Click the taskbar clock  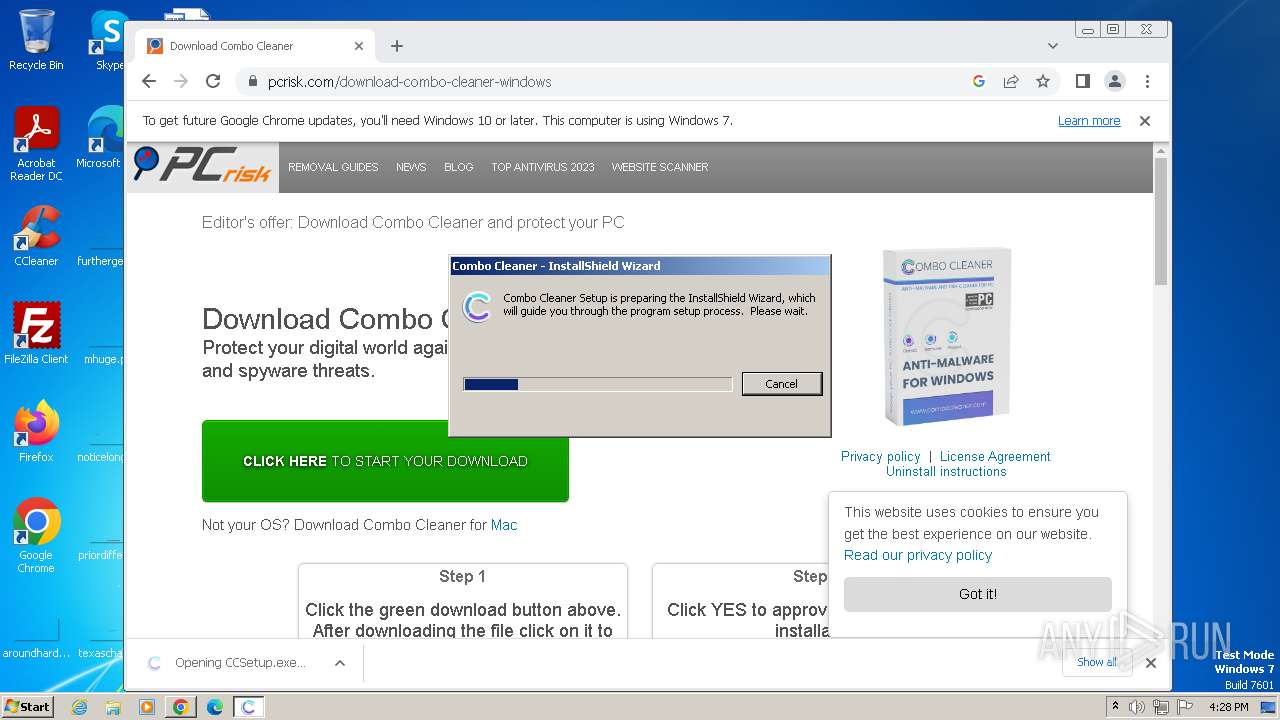1228,707
